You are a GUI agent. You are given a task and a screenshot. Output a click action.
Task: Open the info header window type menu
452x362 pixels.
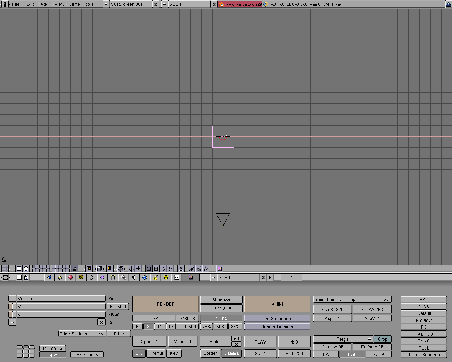(4, 4)
